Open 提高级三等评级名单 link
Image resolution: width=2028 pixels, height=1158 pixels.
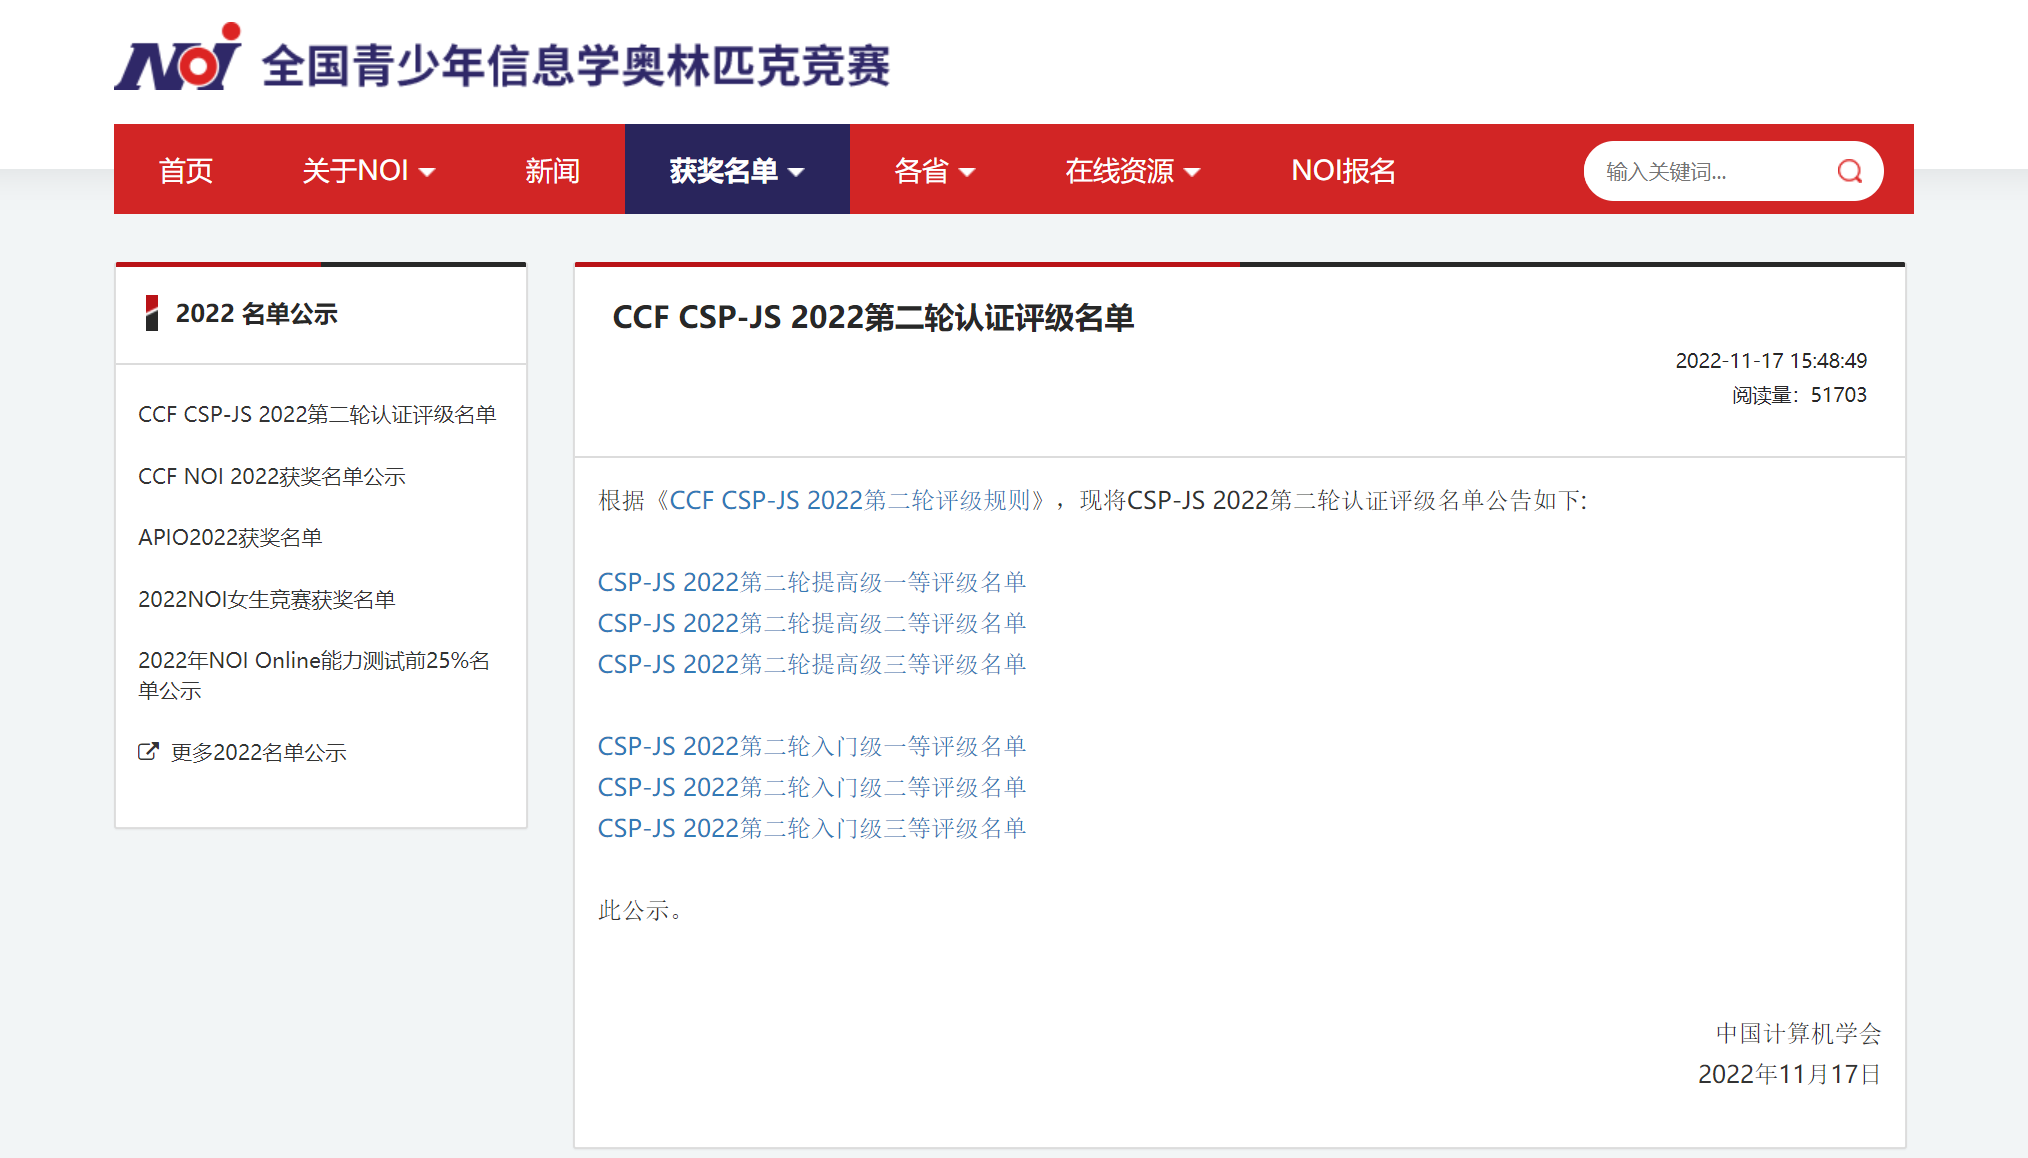click(x=812, y=664)
